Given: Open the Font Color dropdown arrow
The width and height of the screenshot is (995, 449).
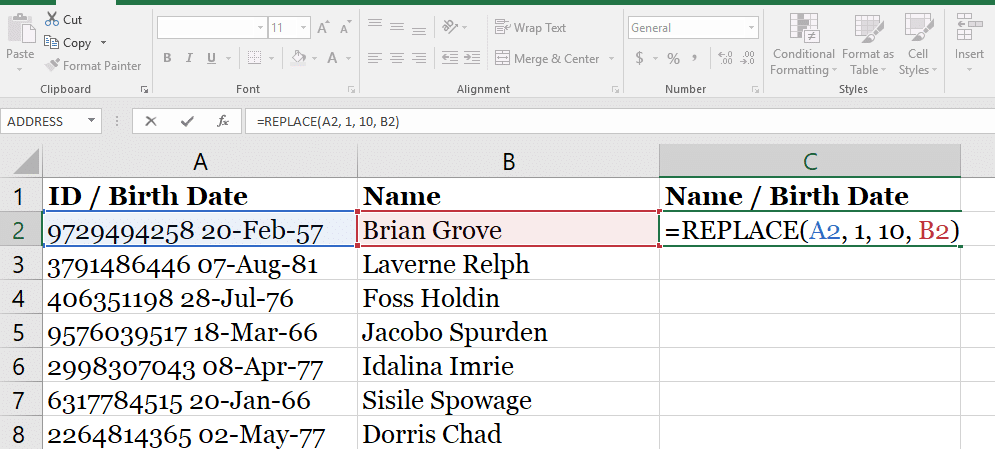Looking at the screenshot, I should click(x=350, y=58).
